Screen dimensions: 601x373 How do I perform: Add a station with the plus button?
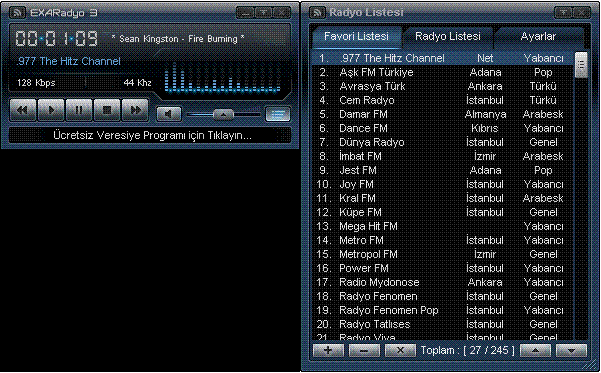pos(328,350)
